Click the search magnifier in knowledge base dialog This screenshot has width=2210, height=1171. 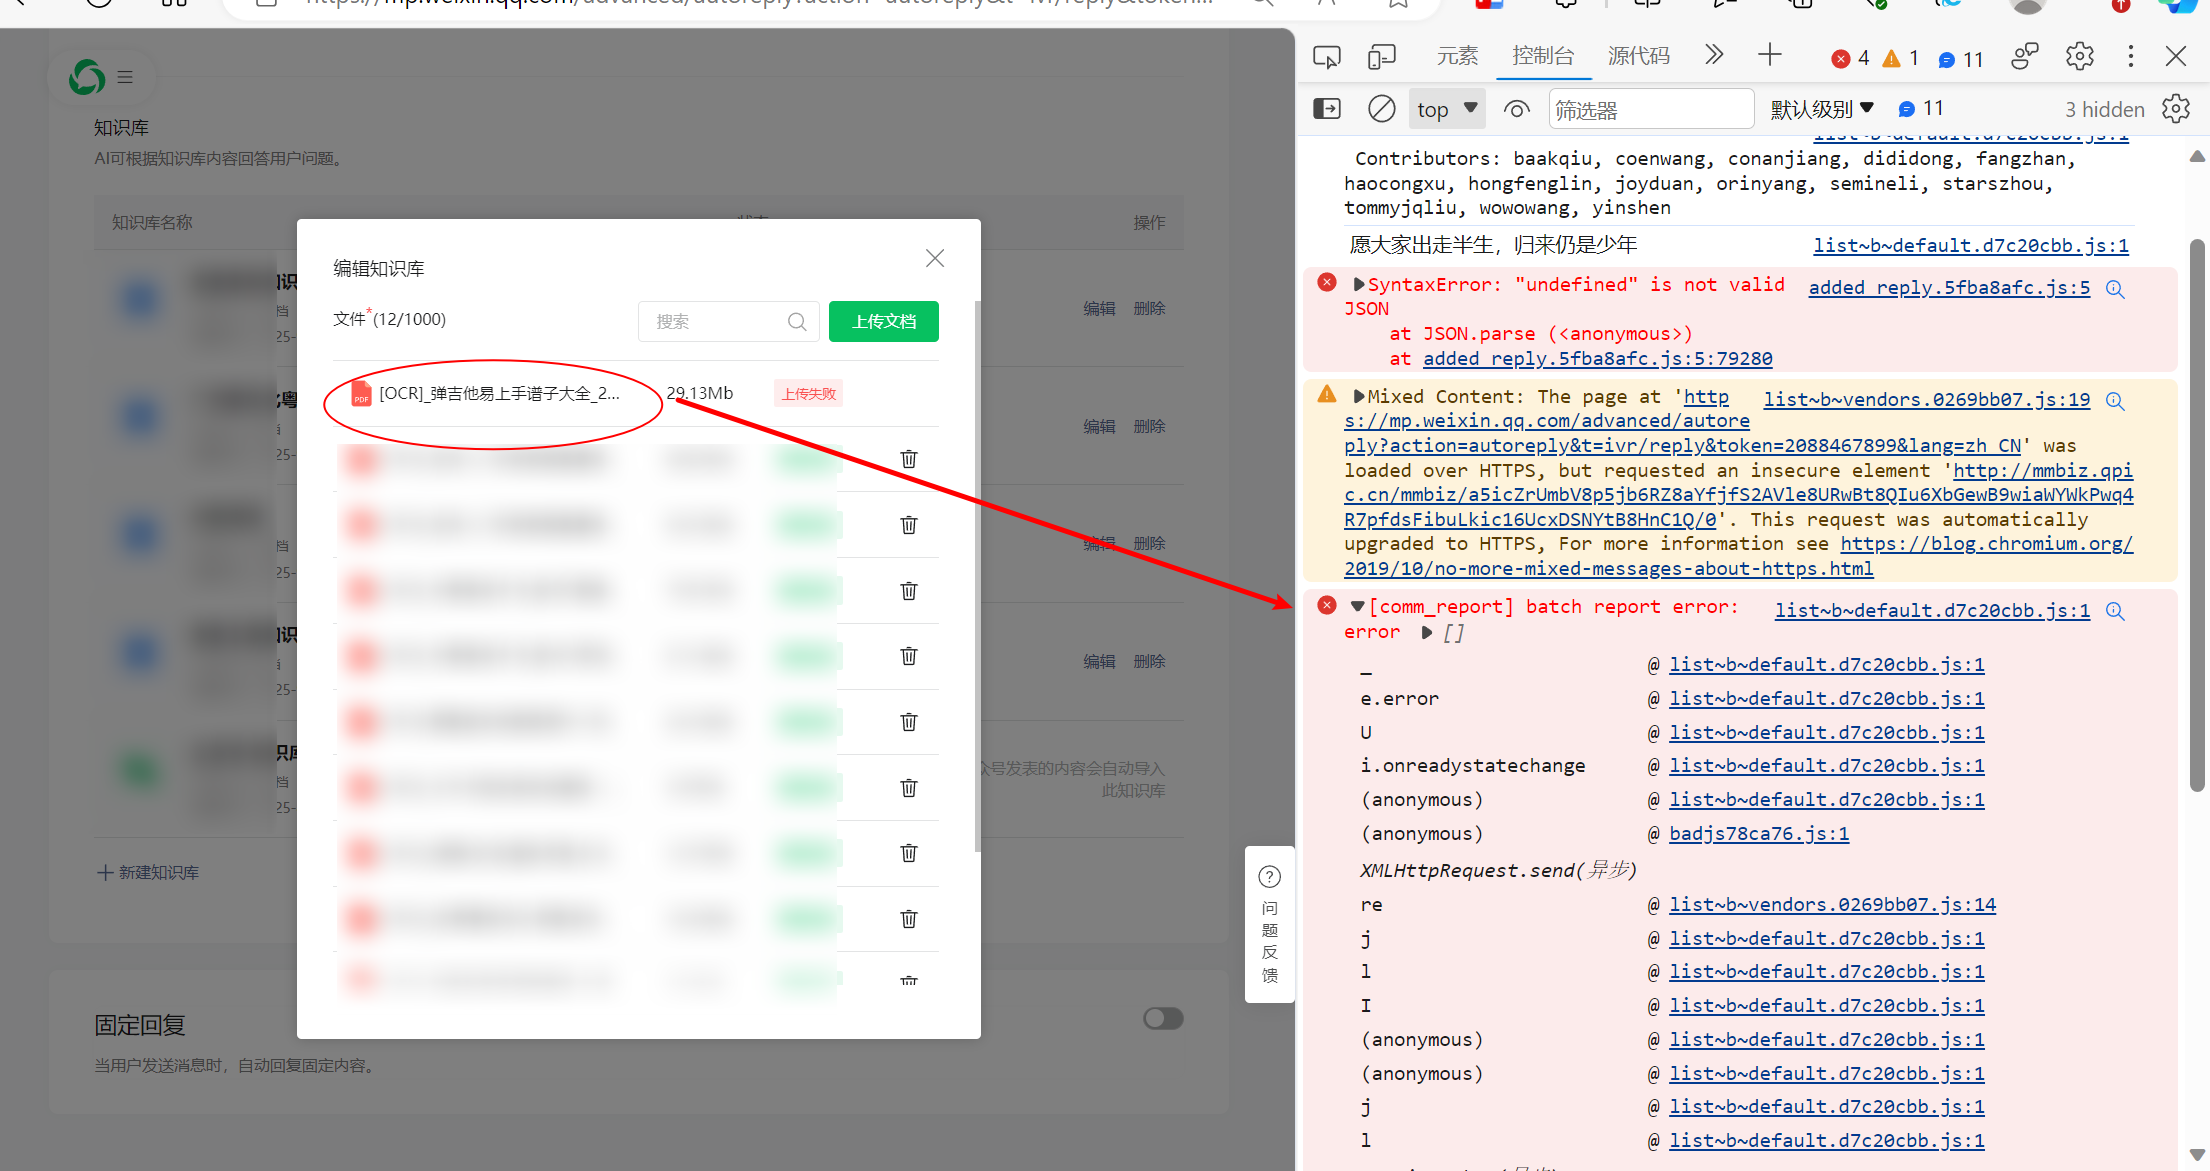pyautogui.click(x=796, y=322)
